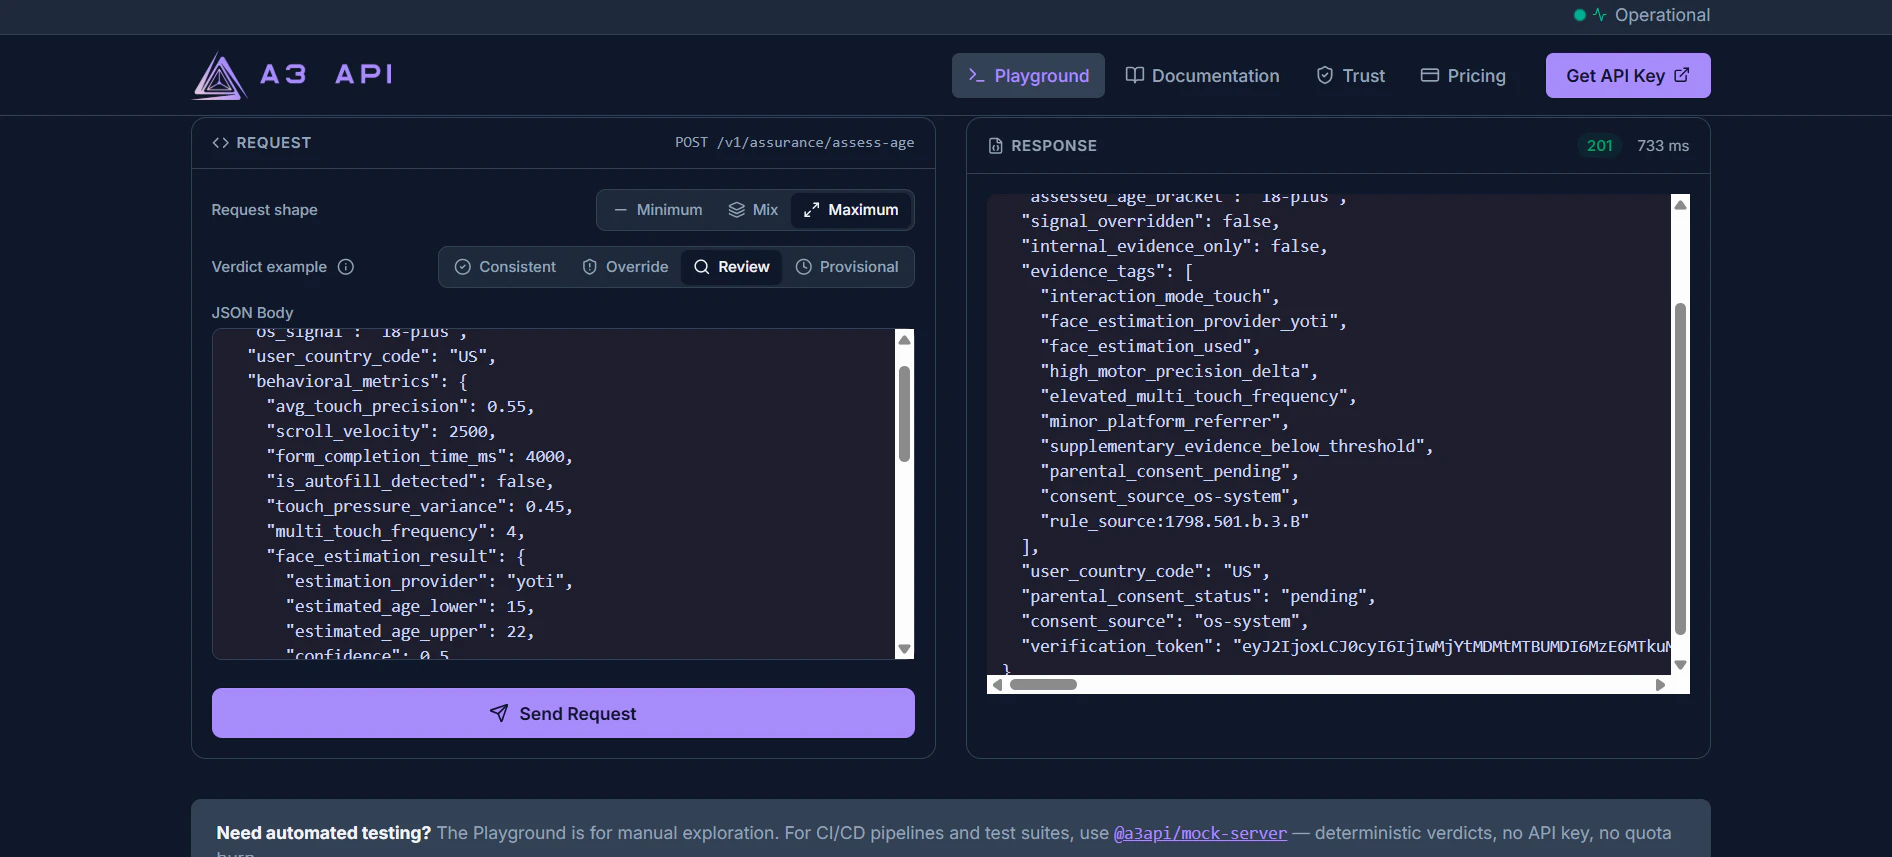Screen dimensions: 1892x857
Task: Click the "verification_token" line in response
Action: coord(1345,646)
